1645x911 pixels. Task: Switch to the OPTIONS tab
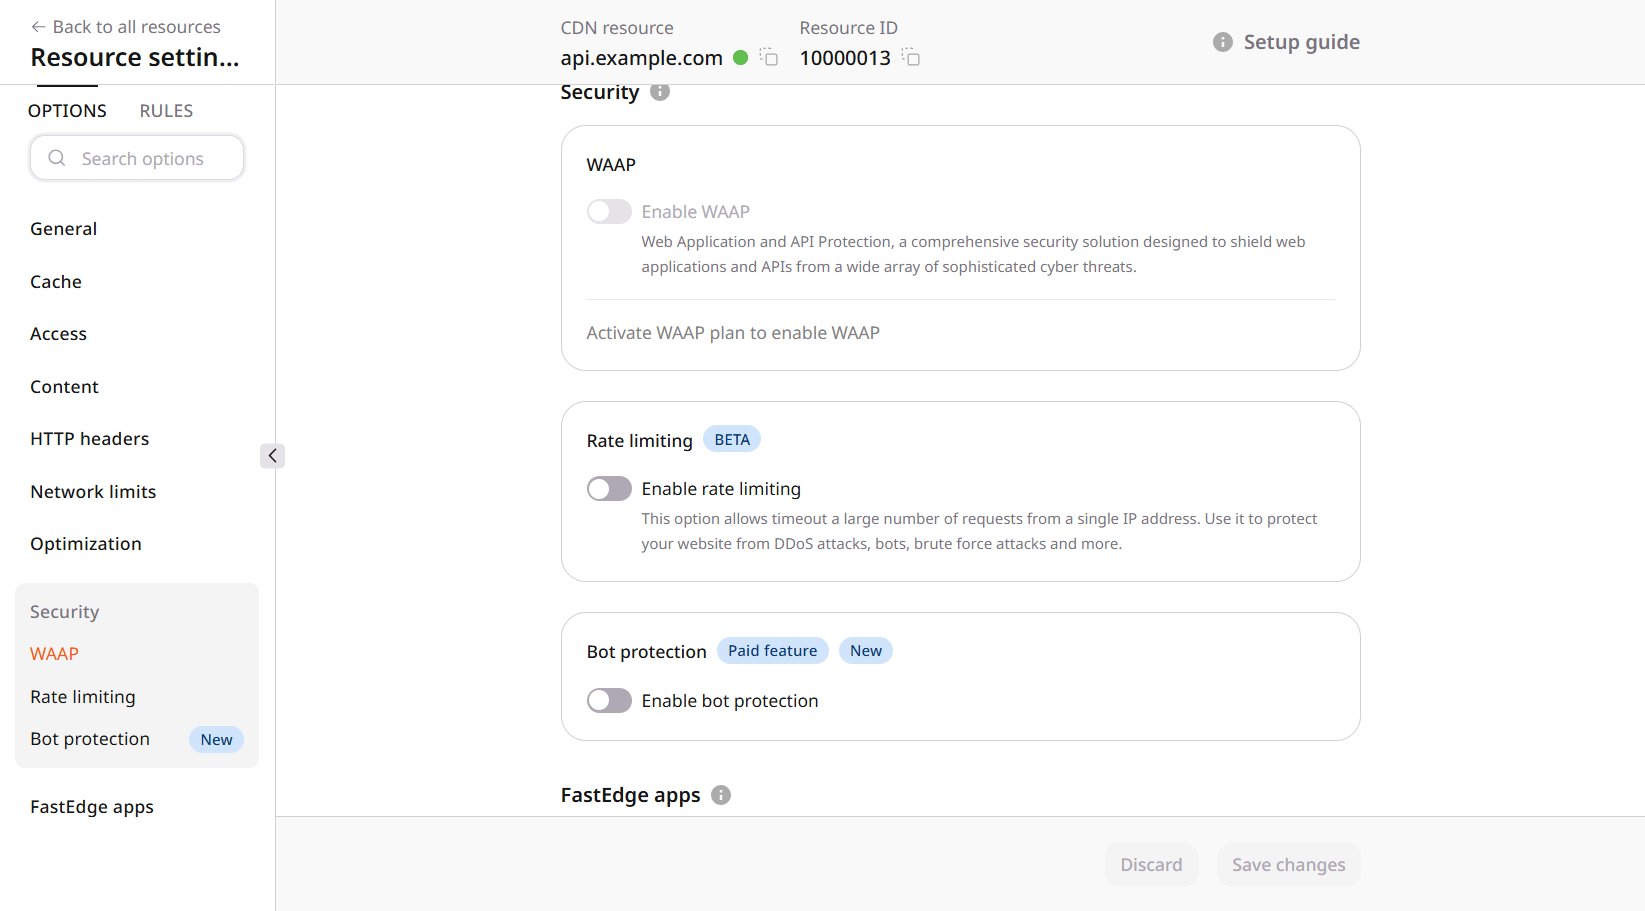[x=67, y=111]
